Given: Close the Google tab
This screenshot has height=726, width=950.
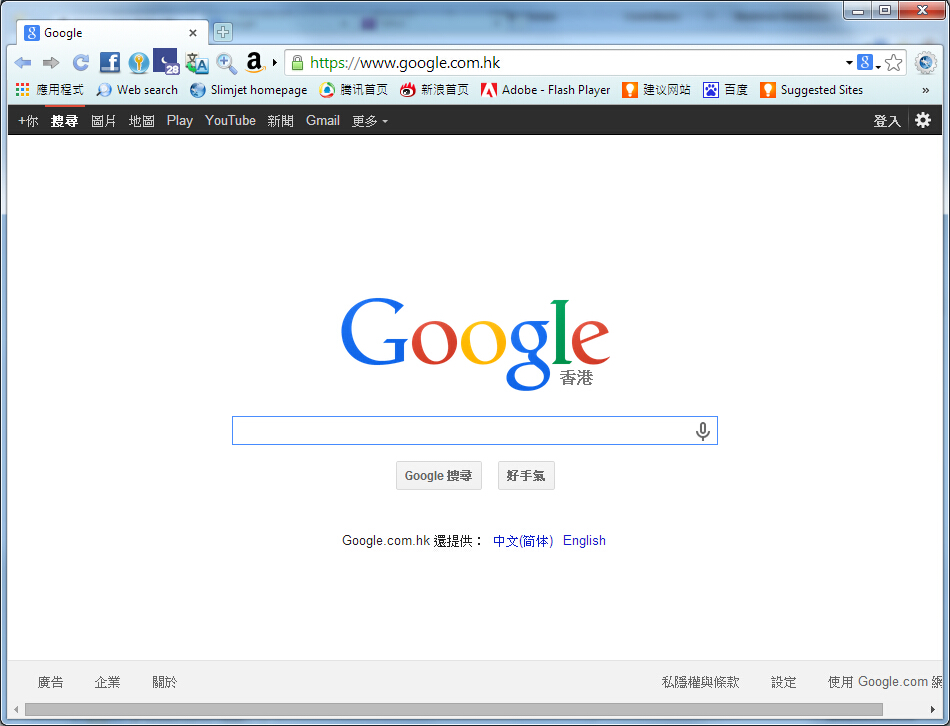Looking at the screenshot, I should click(193, 33).
